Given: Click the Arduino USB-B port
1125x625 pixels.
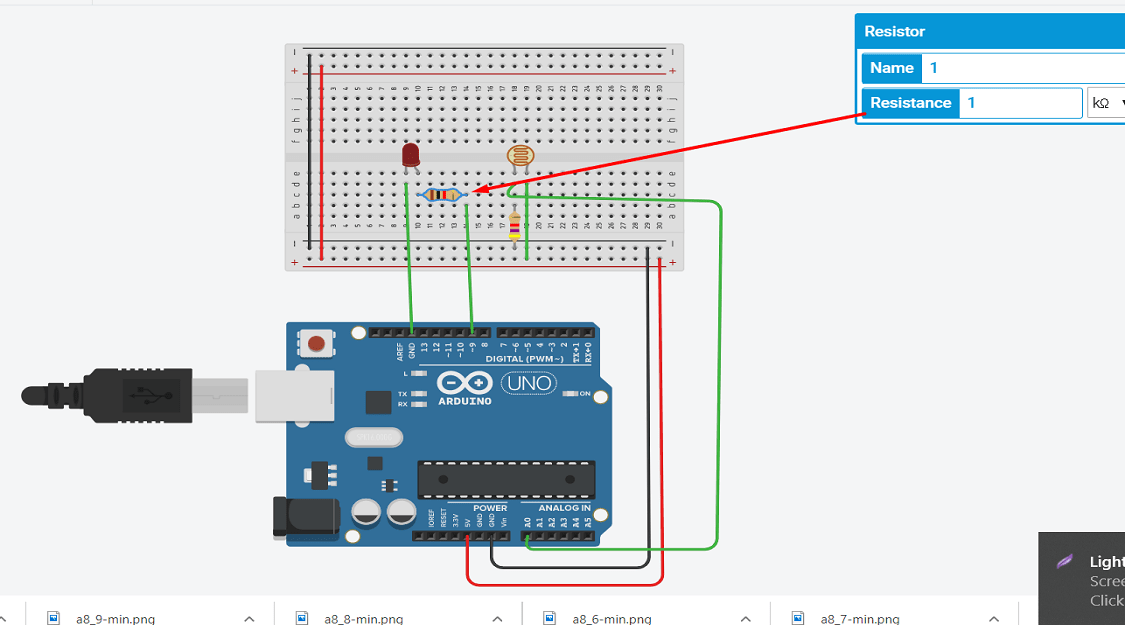Looking at the screenshot, I should (x=295, y=395).
